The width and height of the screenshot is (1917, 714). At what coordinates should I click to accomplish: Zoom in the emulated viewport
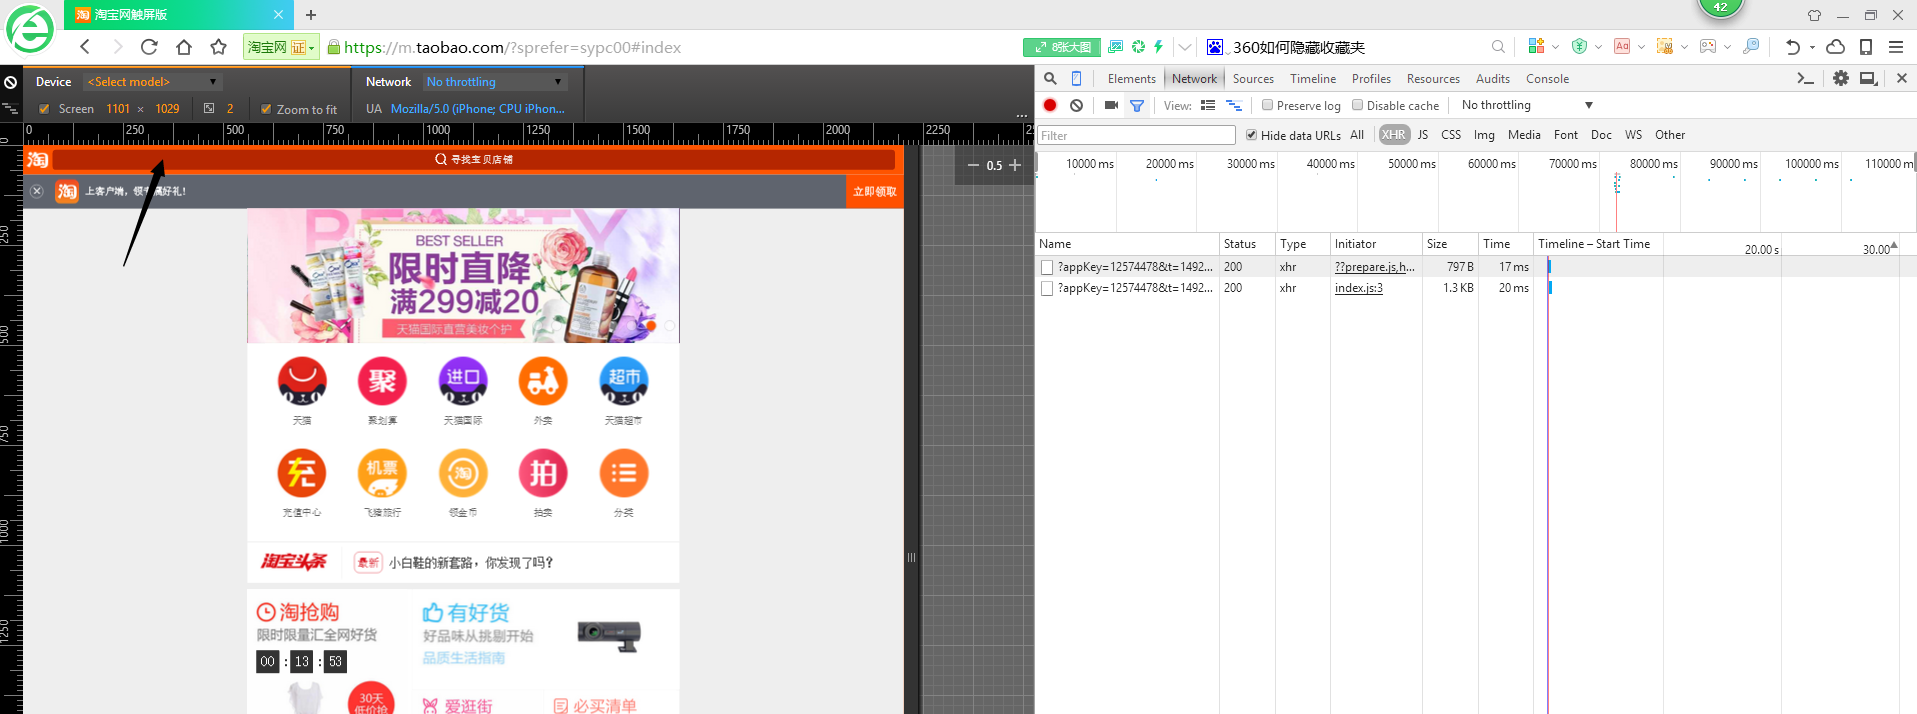pyautogui.click(x=1015, y=165)
